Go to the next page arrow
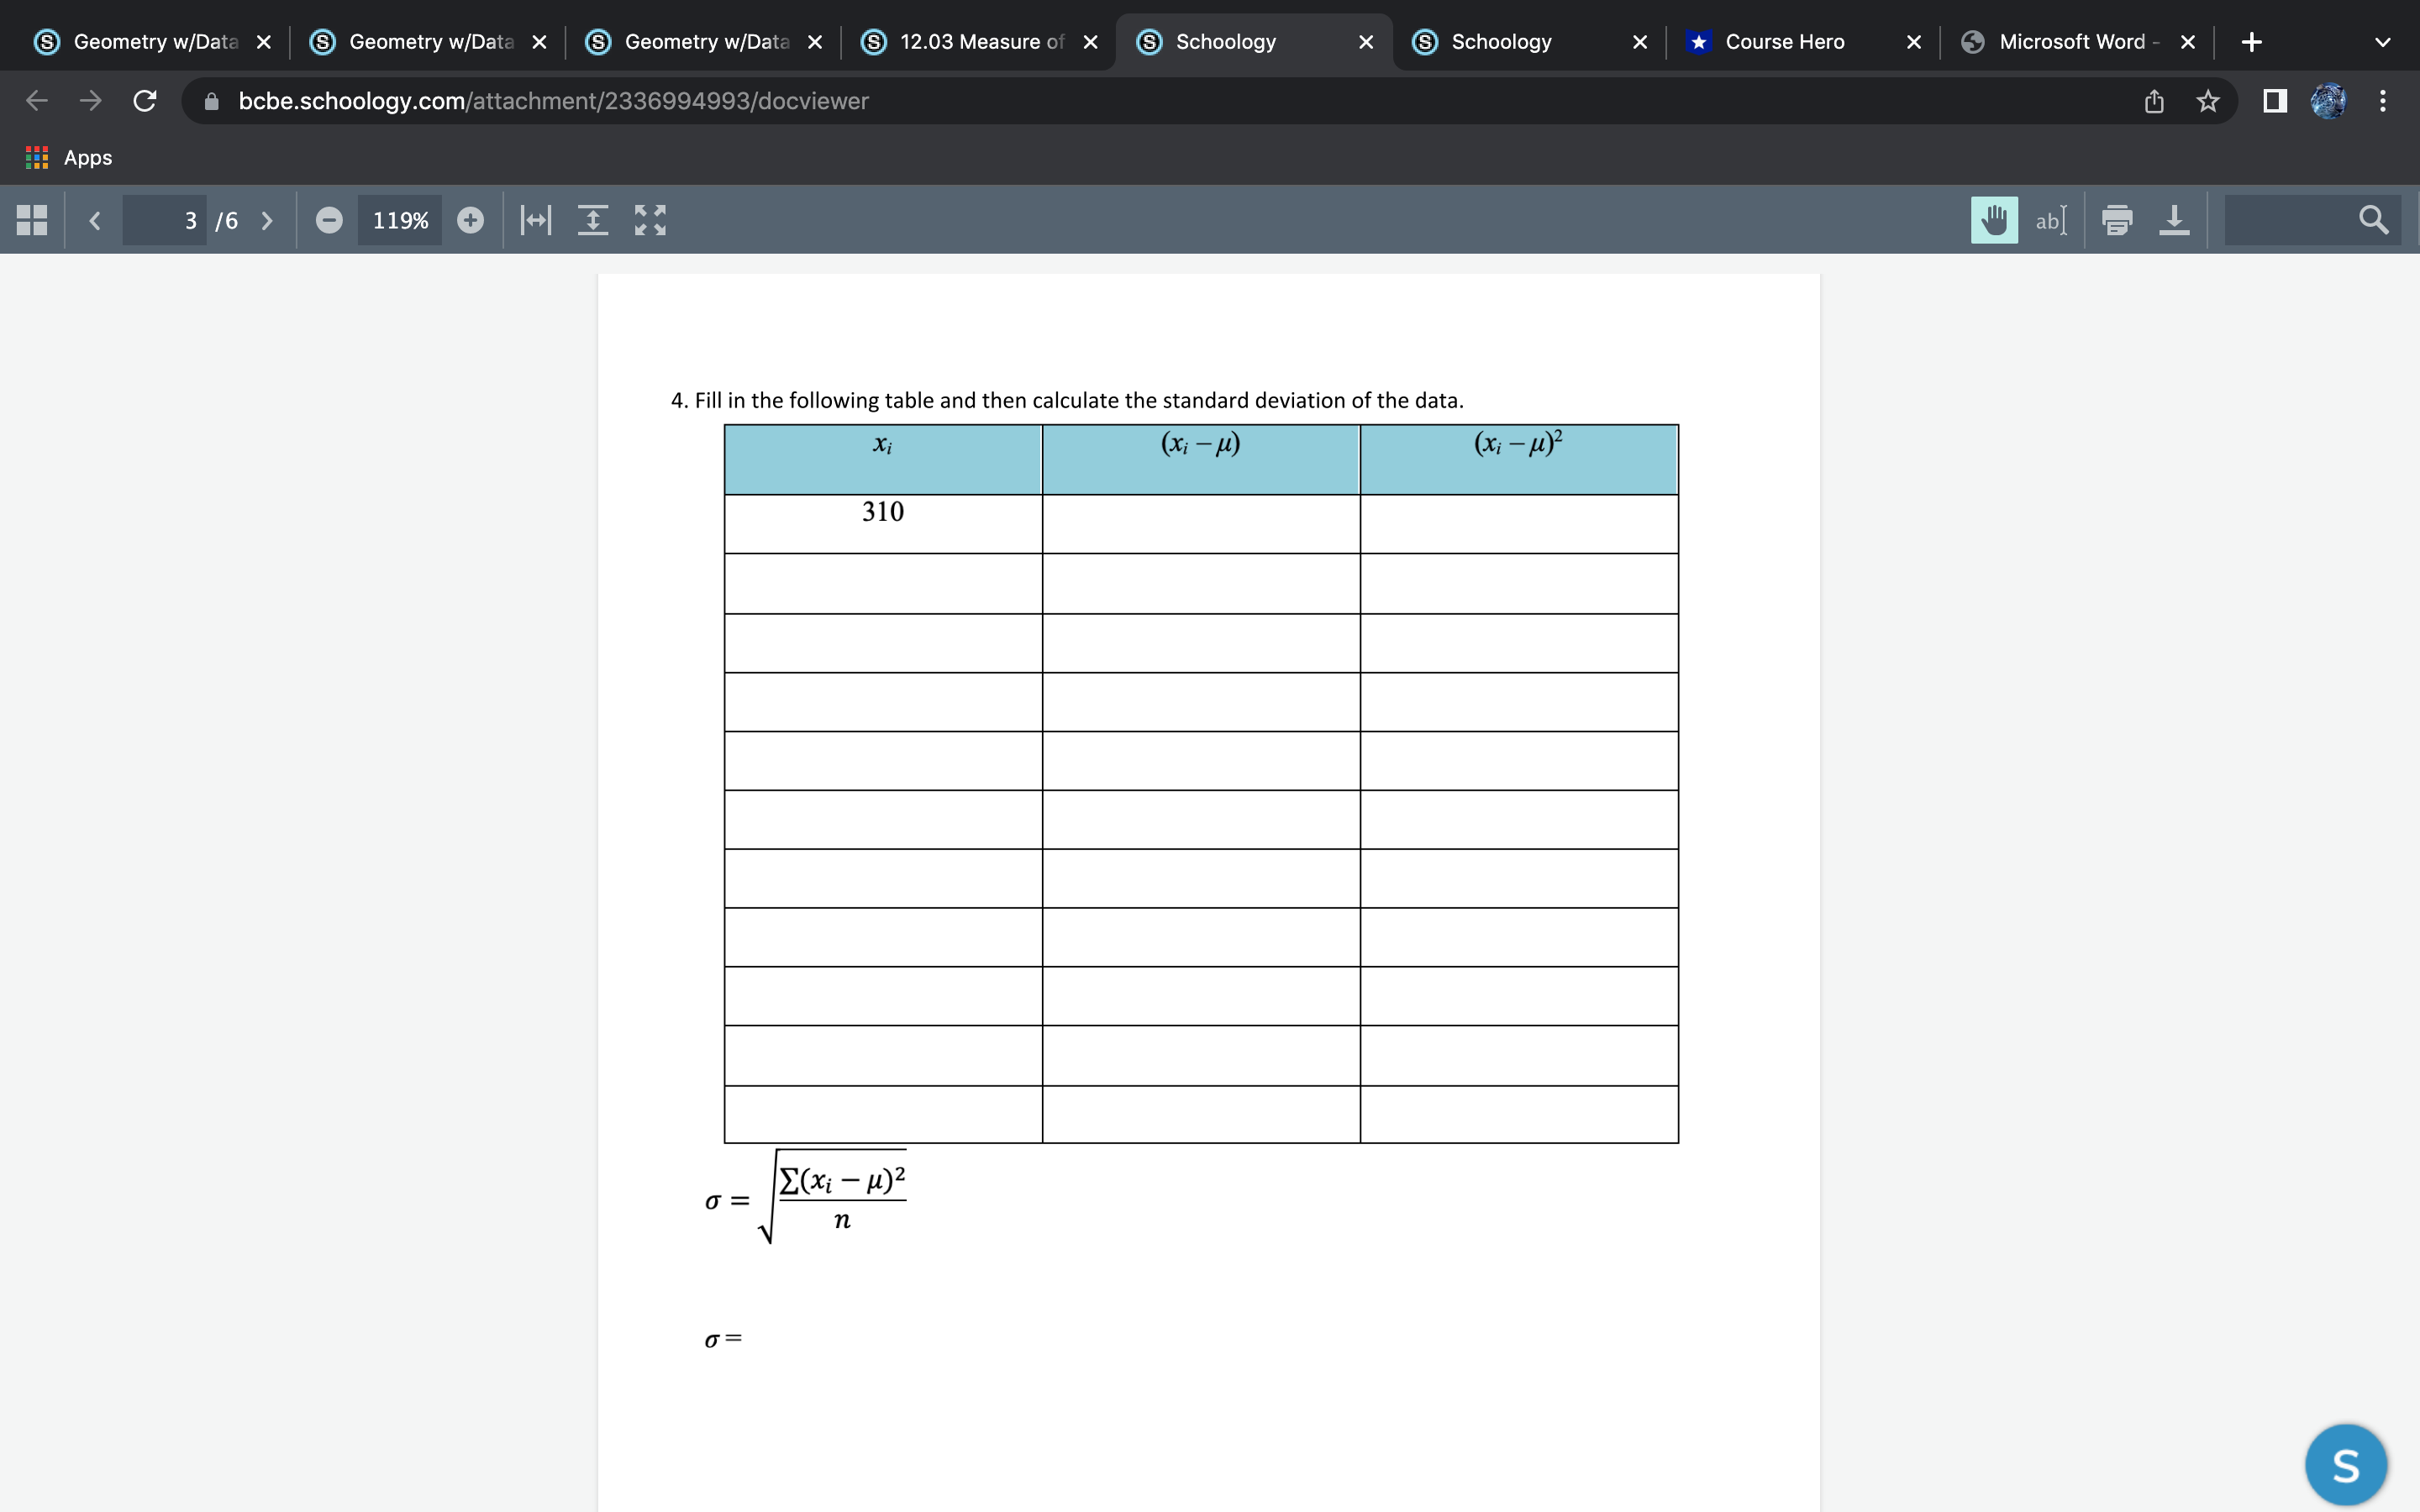The image size is (2420, 1512). (x=267, y=220)
